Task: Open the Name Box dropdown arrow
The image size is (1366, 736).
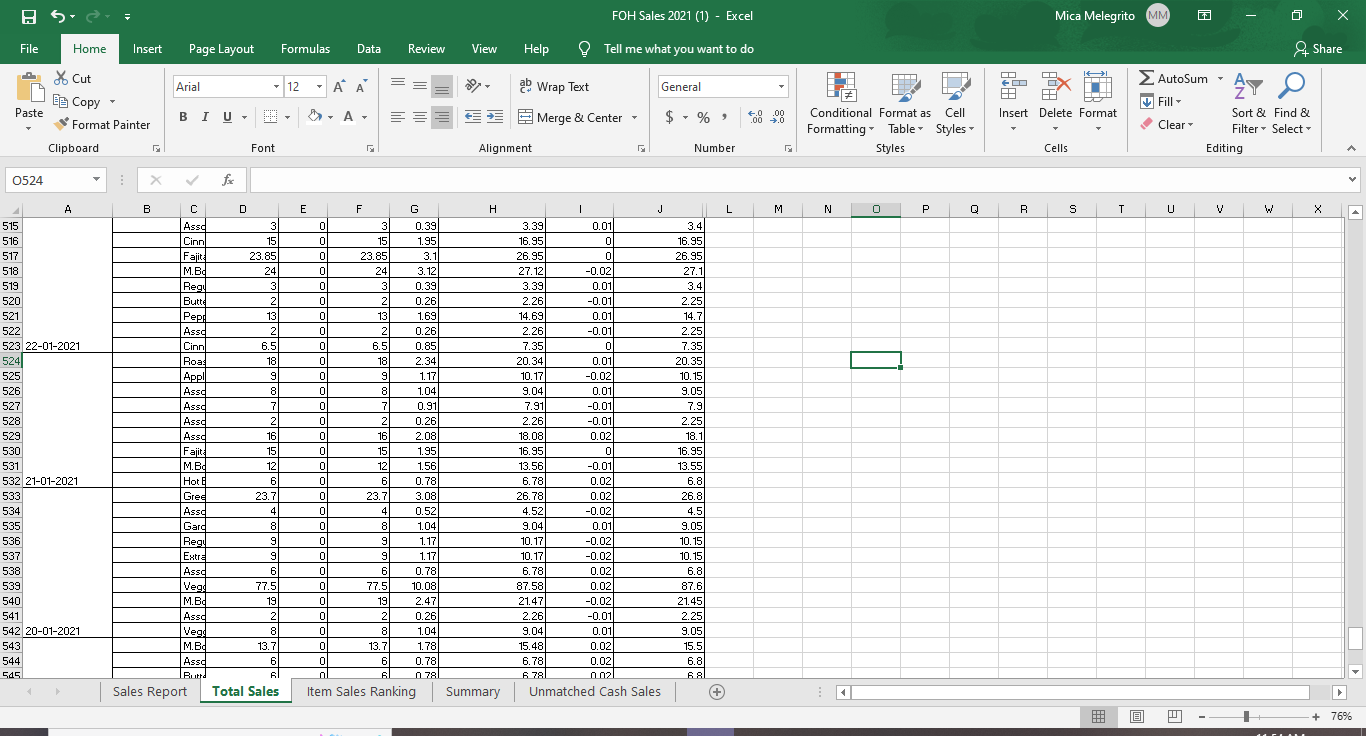Action: pyautogui.click(x=96, y=180)
